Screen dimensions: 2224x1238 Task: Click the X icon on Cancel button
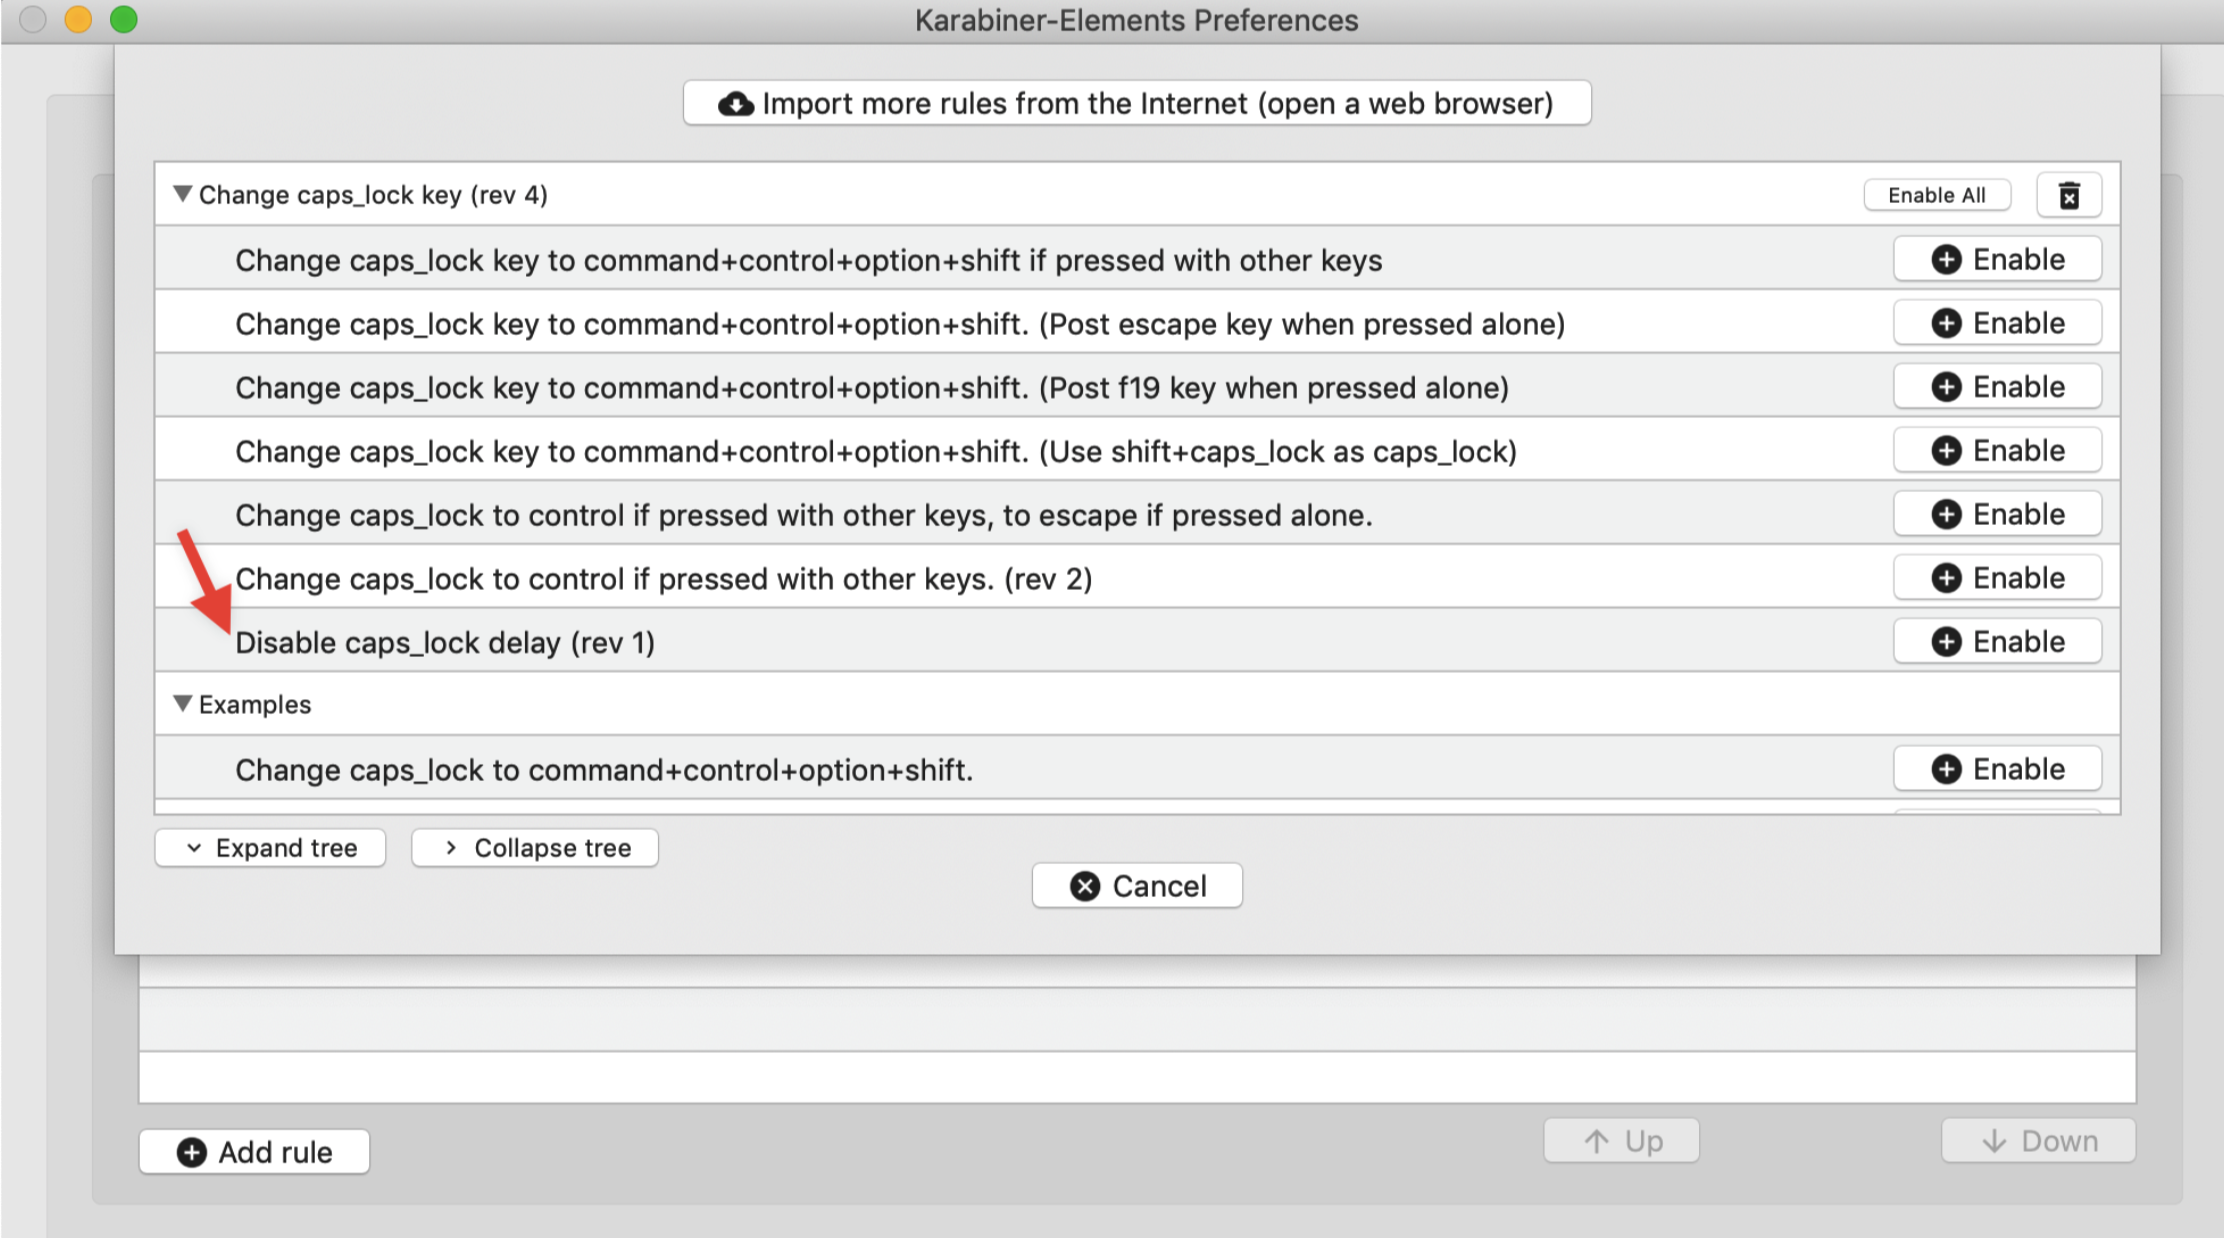[x=1085, y=886]
